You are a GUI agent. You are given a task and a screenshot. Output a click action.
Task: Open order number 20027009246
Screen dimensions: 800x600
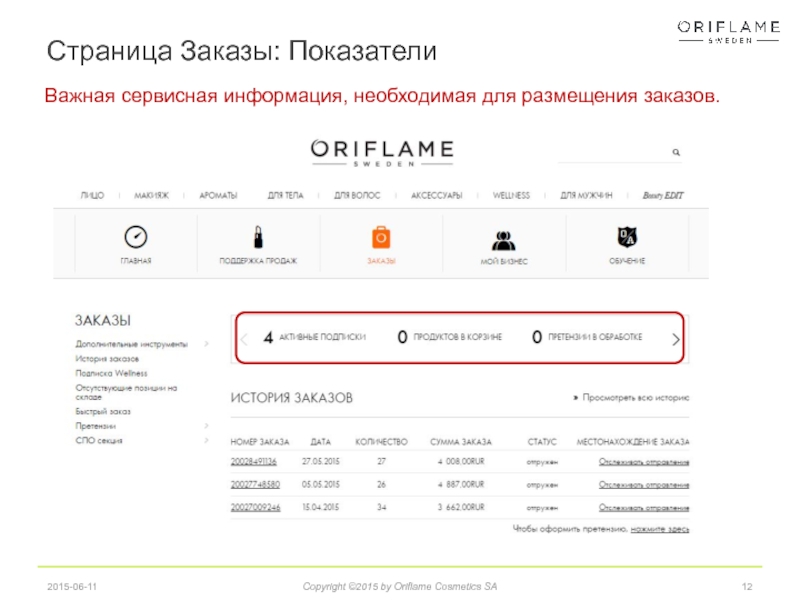pyautogui.click(x=256, y=507)
